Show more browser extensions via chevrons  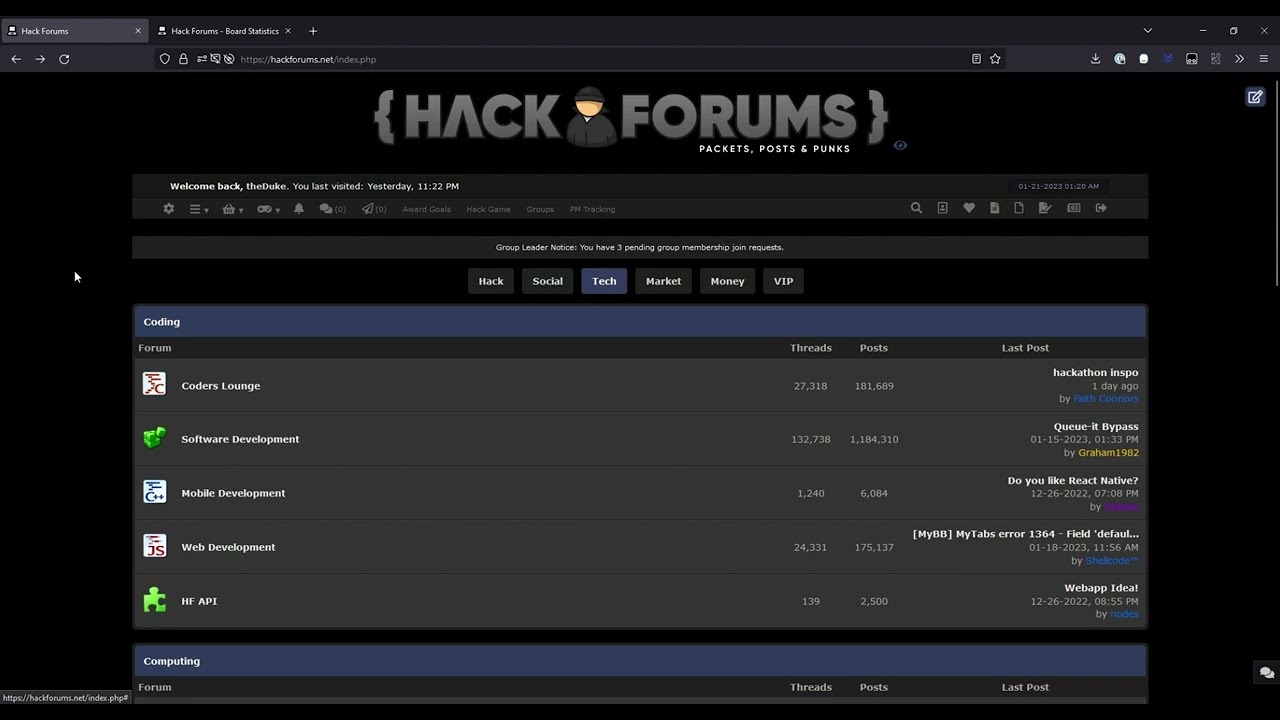[x=1239, y=59]
